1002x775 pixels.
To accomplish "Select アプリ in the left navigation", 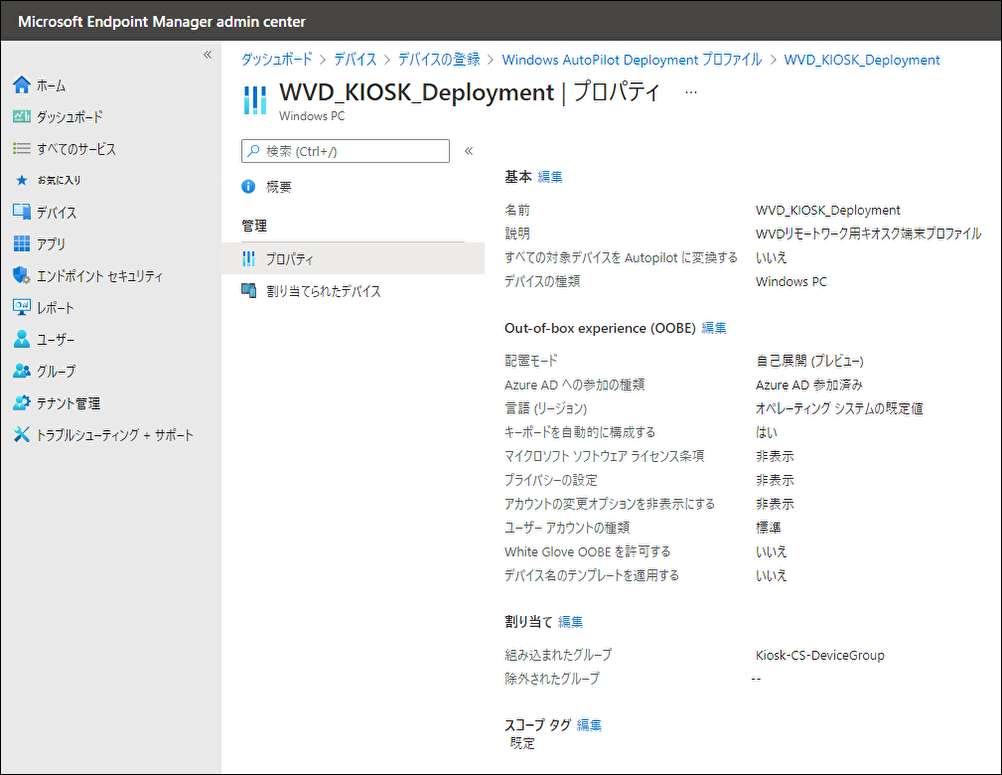I will (50, 244).
